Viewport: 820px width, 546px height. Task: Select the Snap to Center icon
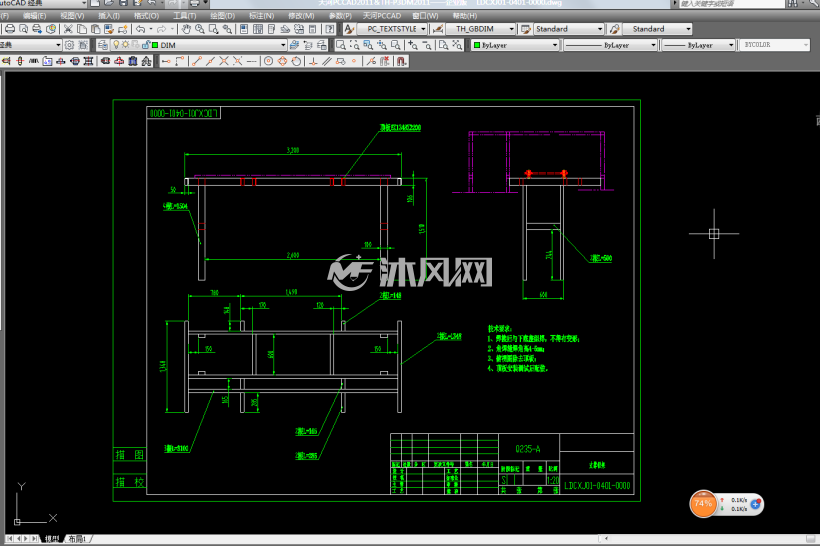click(x=268, y=61)
